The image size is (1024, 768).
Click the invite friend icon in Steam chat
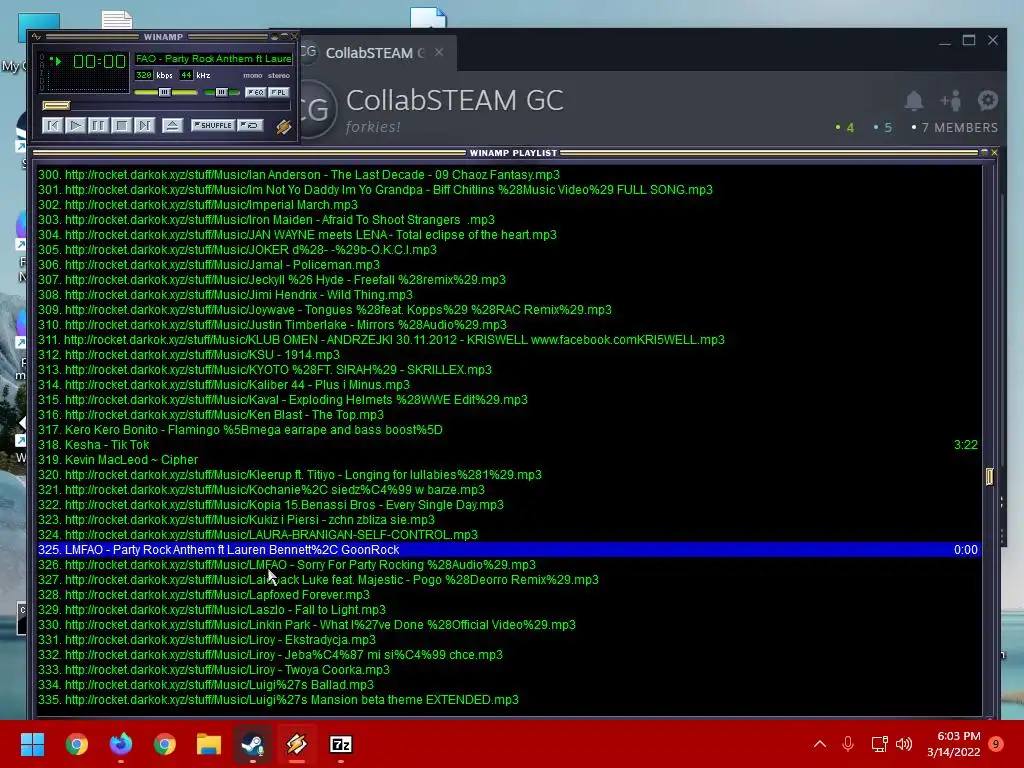[950, 101]
